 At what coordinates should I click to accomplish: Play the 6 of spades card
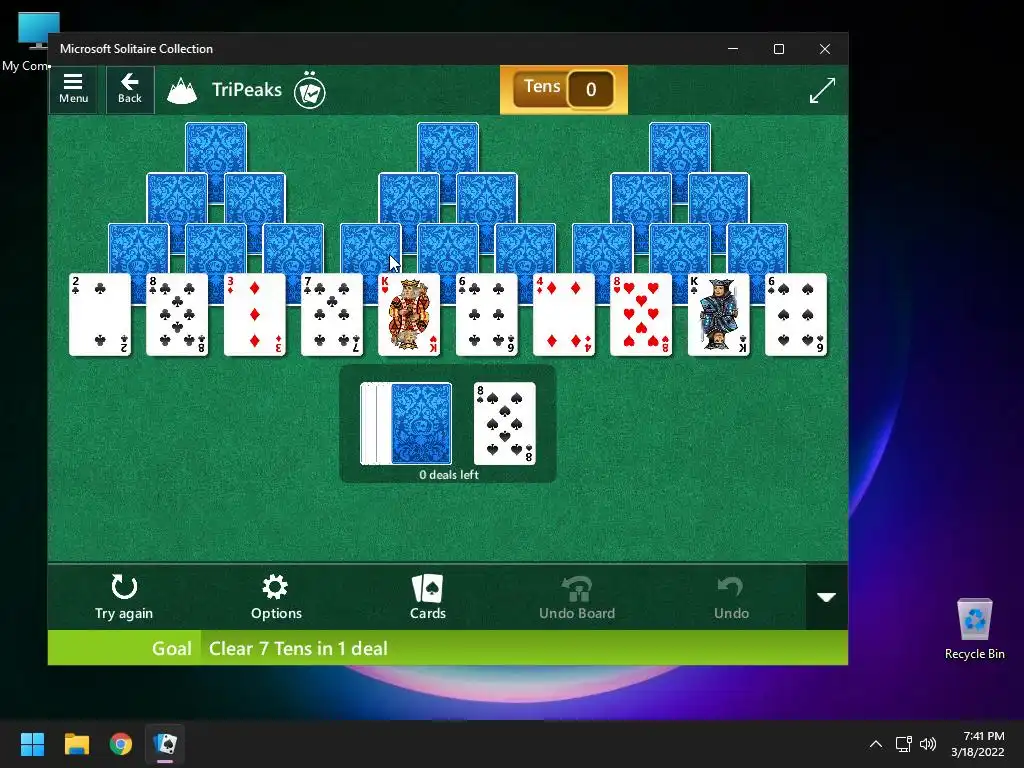coord(795,315)
